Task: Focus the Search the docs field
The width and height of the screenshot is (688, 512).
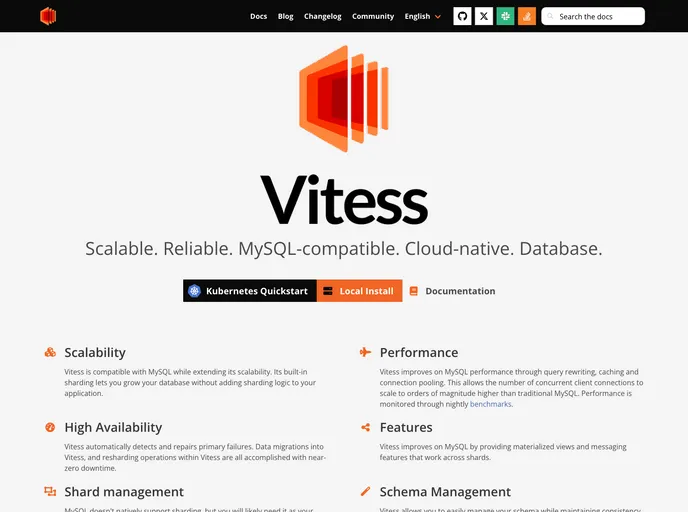Action: 593,16
